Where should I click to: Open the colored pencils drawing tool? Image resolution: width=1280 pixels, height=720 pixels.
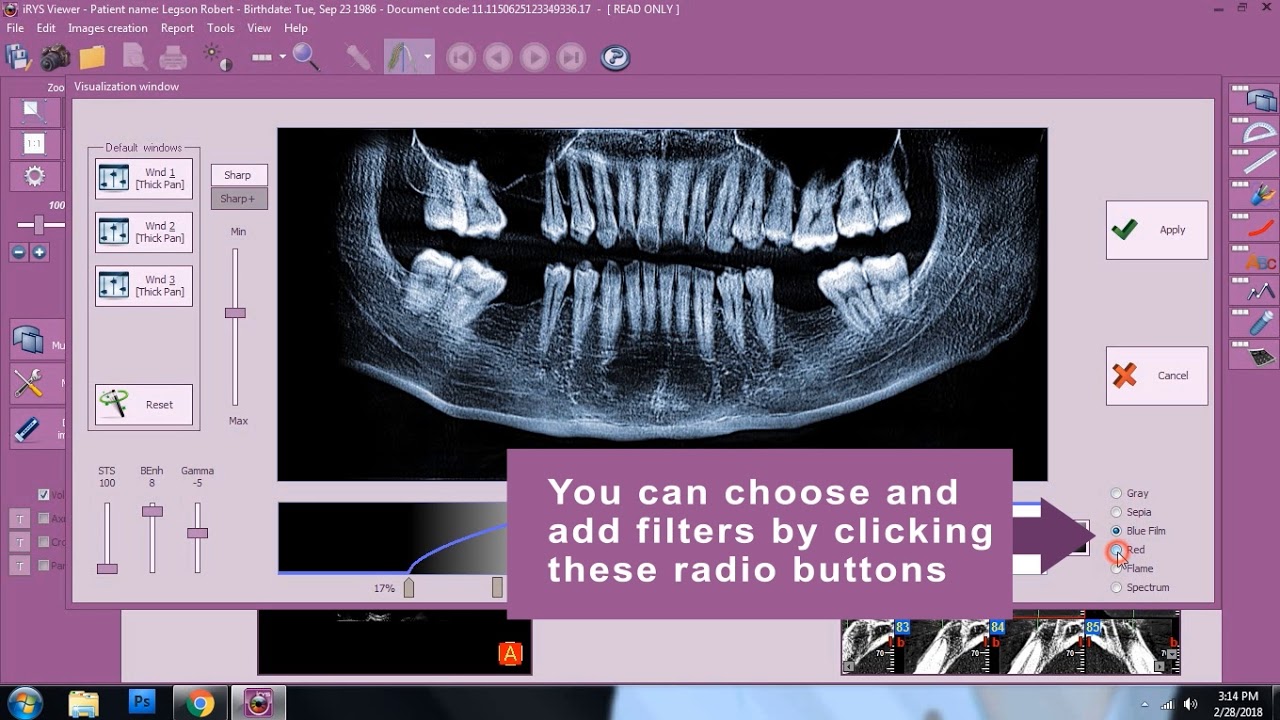[1254, 194]
